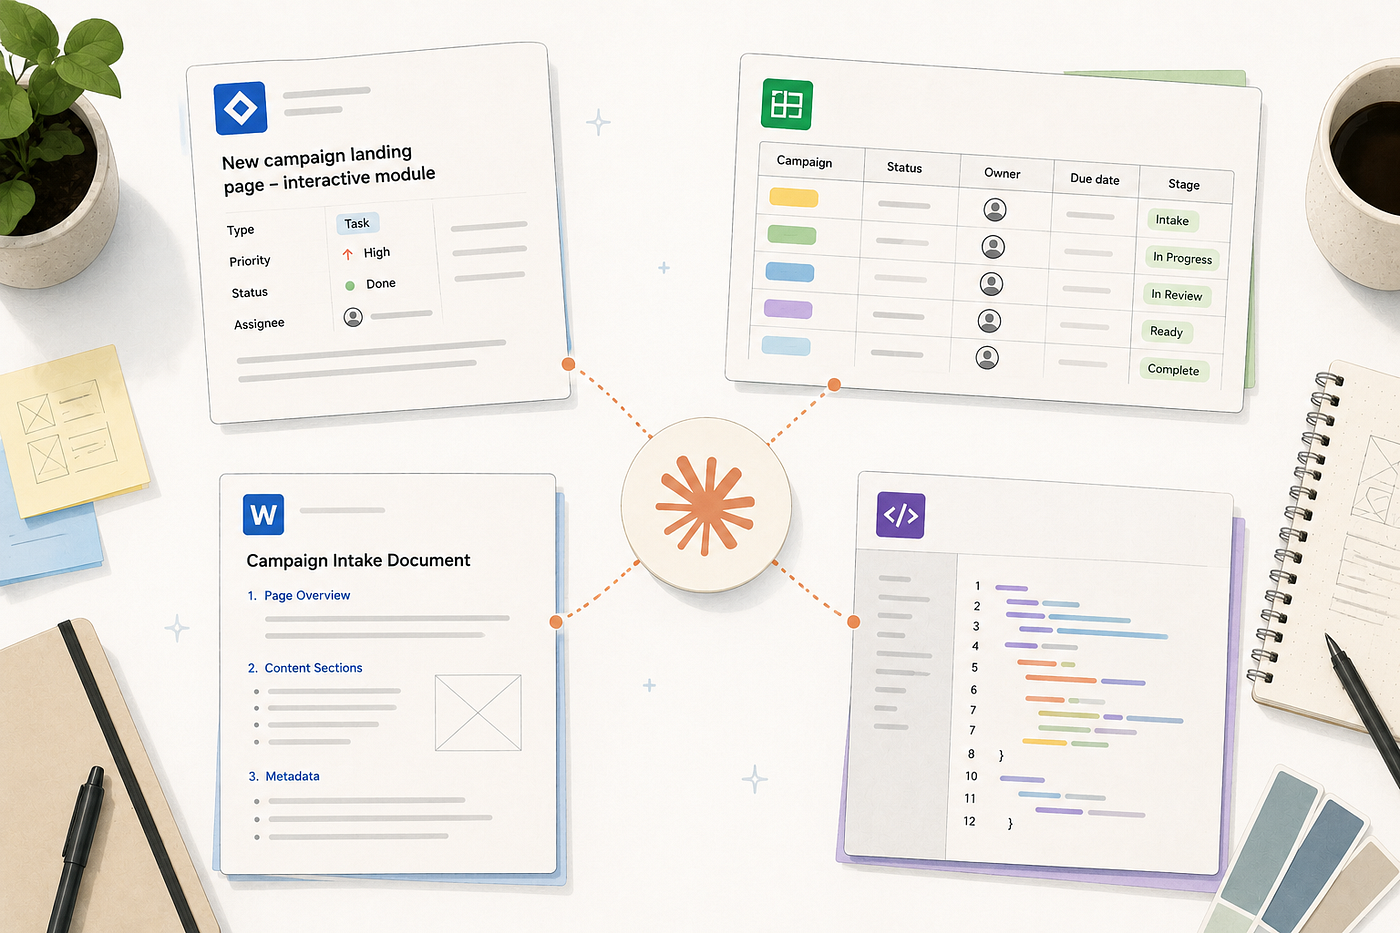Image resolution: width=1400 pixels, height=933 pixels.
Task: Select the "New campaign landing page" task title
Action: click(x=328, y=169)
